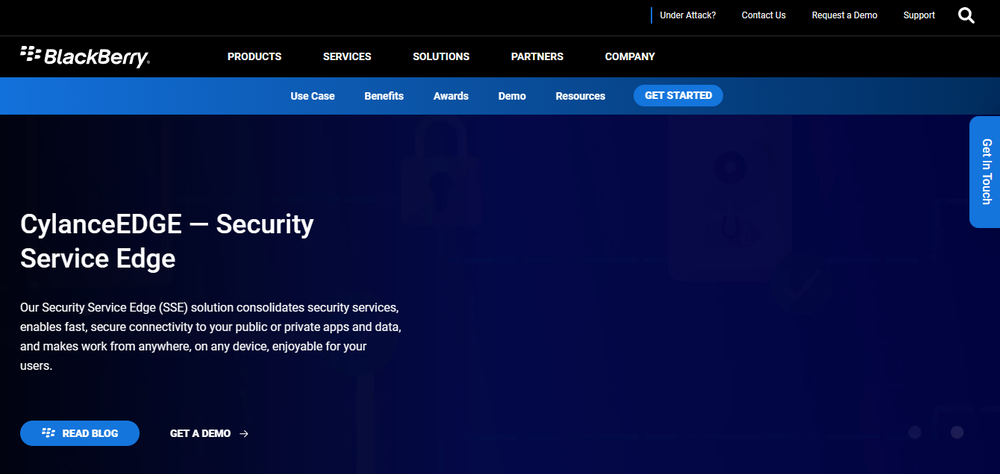Image resolution: width=1000 pixels, height=474 pixels.
Task: Open the Contact Us link
Action: click(x=763, y=15)
